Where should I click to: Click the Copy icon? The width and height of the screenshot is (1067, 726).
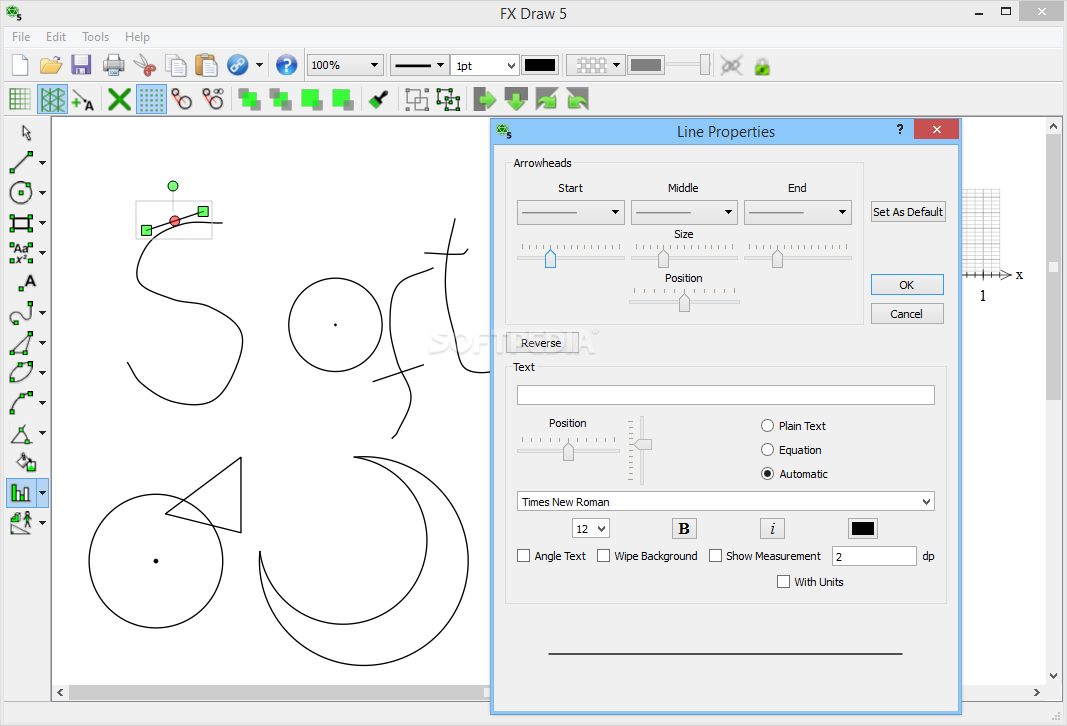[176, 65]
